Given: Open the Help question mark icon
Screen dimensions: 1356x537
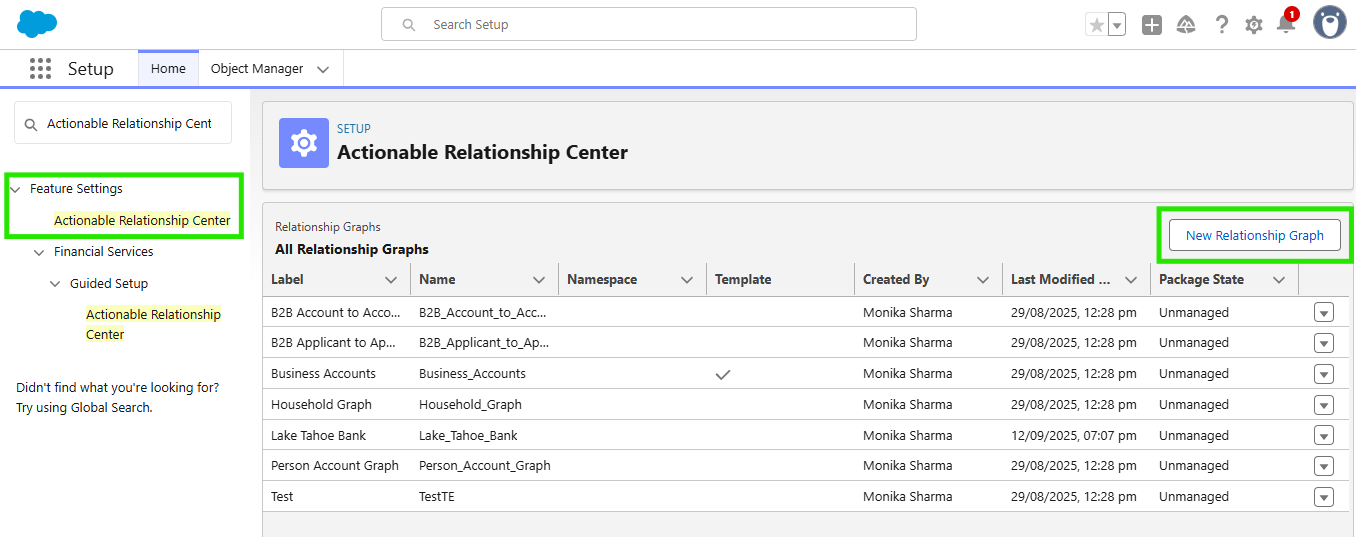Looking at the screenshot, I should (x=1221, y=25).
